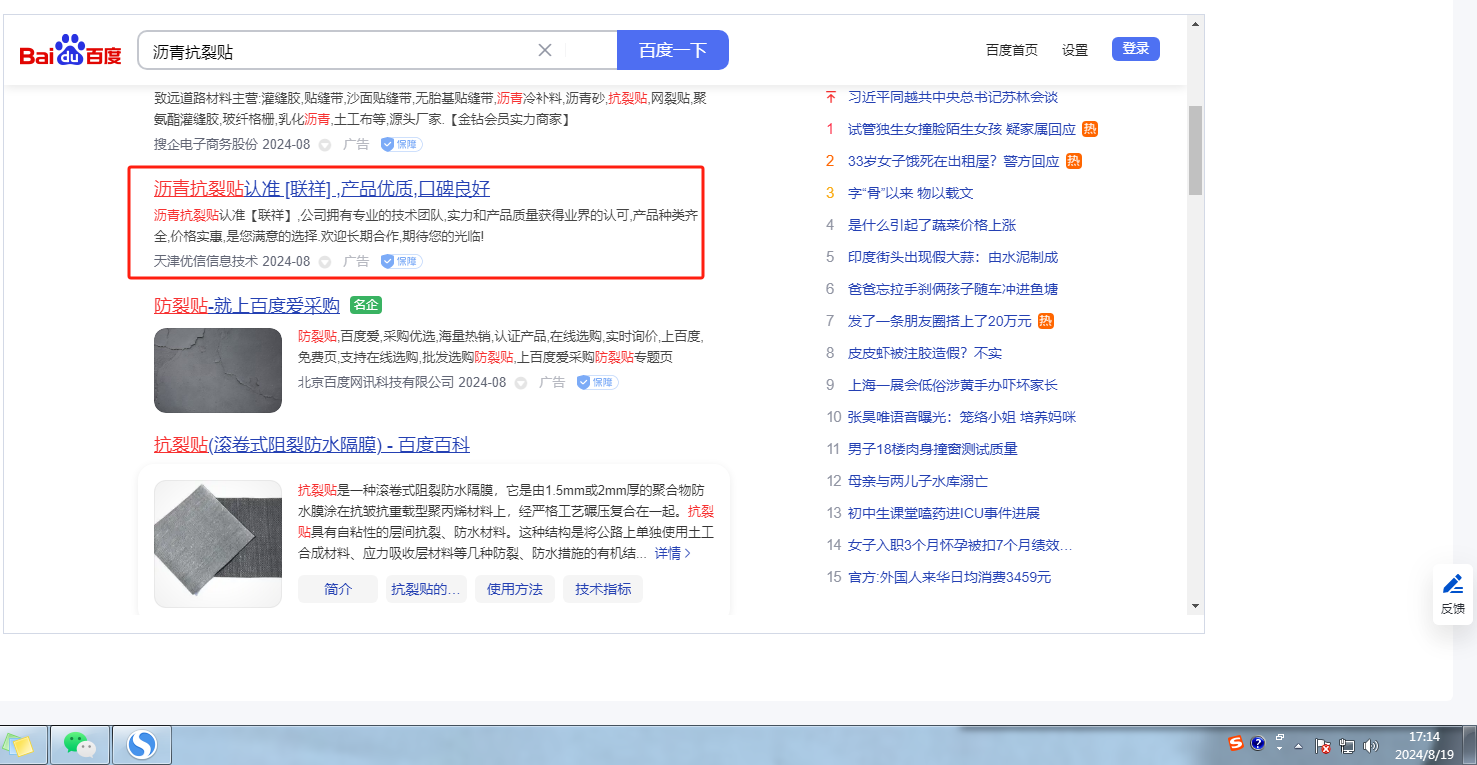Select the 技术指标 tab in the Baike card
The width and height of the screenshot is (1477, 765).
click(603, 589)
